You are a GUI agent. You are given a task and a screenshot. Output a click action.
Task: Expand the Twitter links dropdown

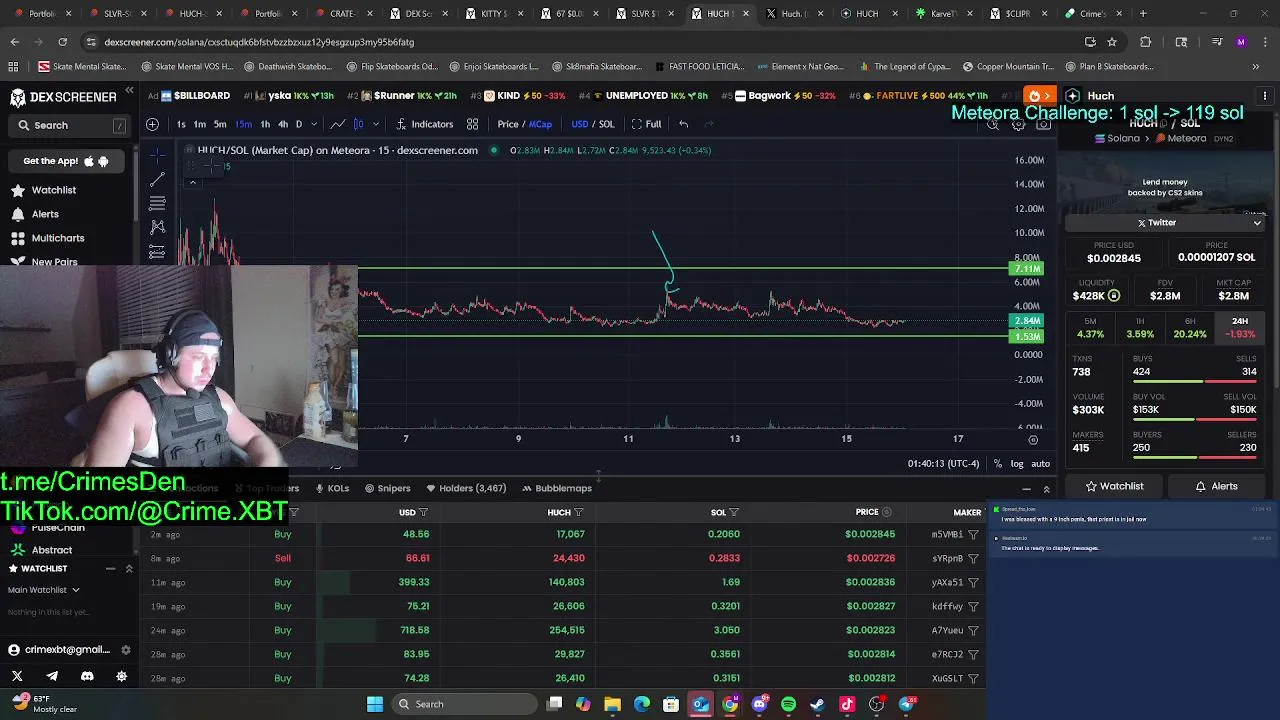pos(1257,223)
